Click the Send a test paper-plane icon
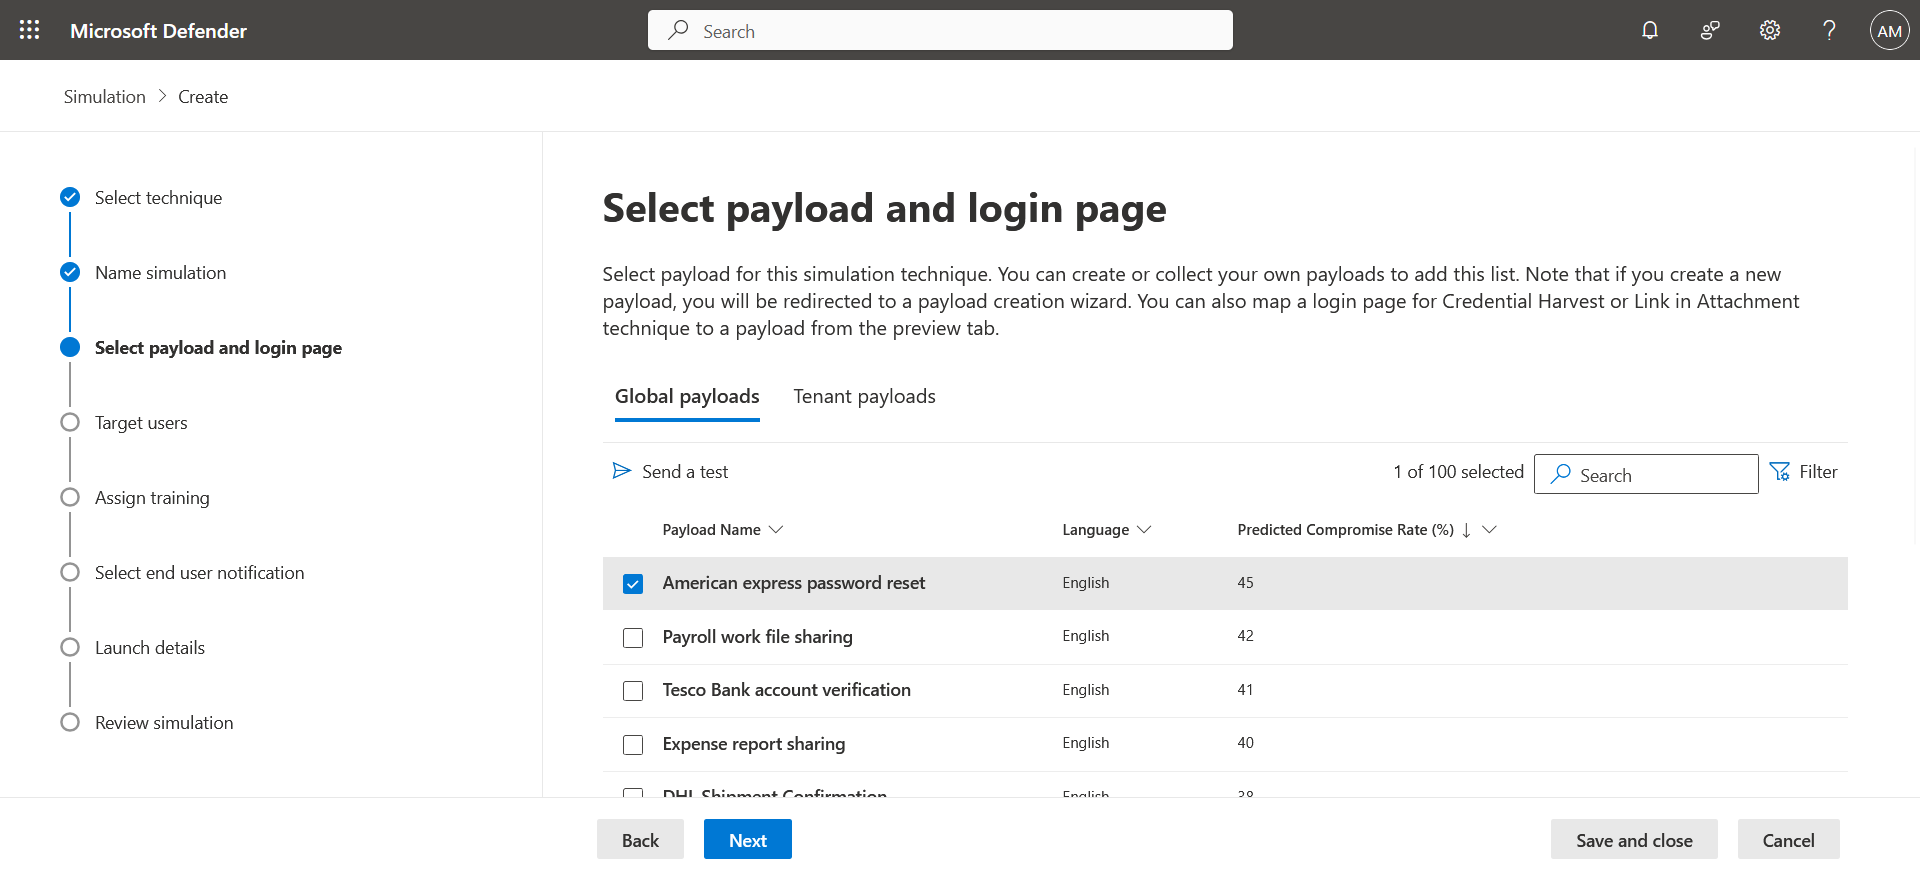The image size is (1920, 879). coord(622,471)
